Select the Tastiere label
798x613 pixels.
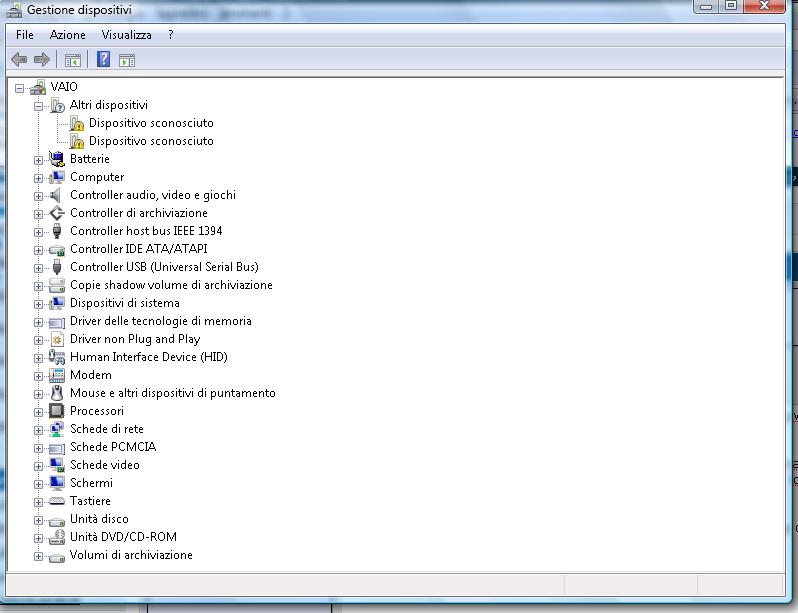(90, 501)
